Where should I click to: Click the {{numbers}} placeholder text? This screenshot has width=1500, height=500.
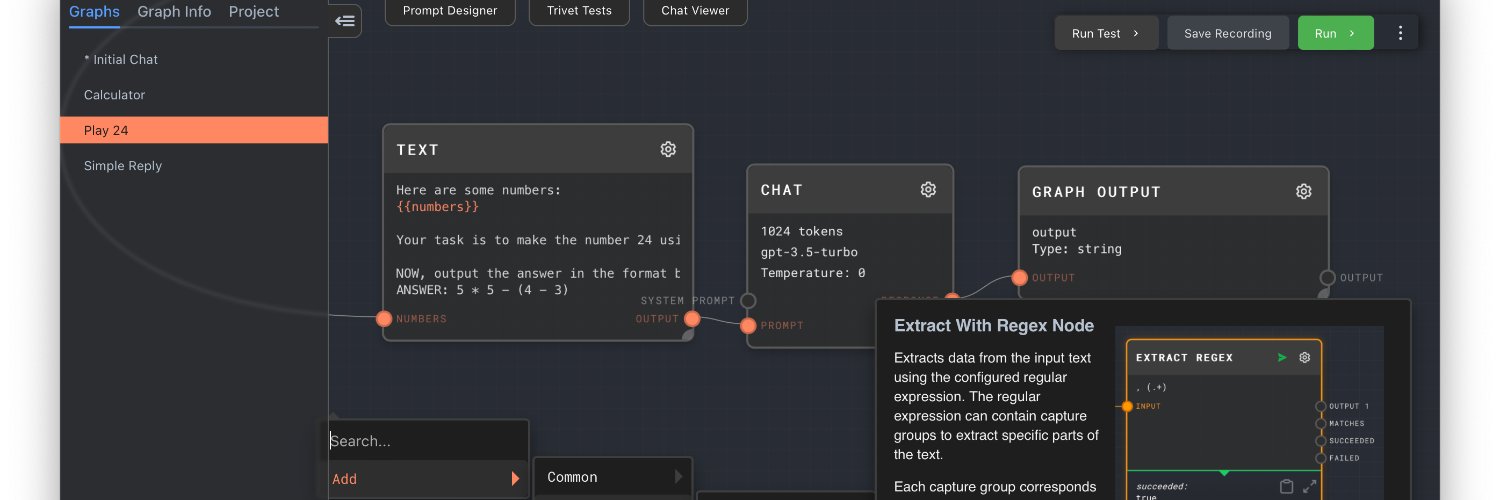[438, 207]
